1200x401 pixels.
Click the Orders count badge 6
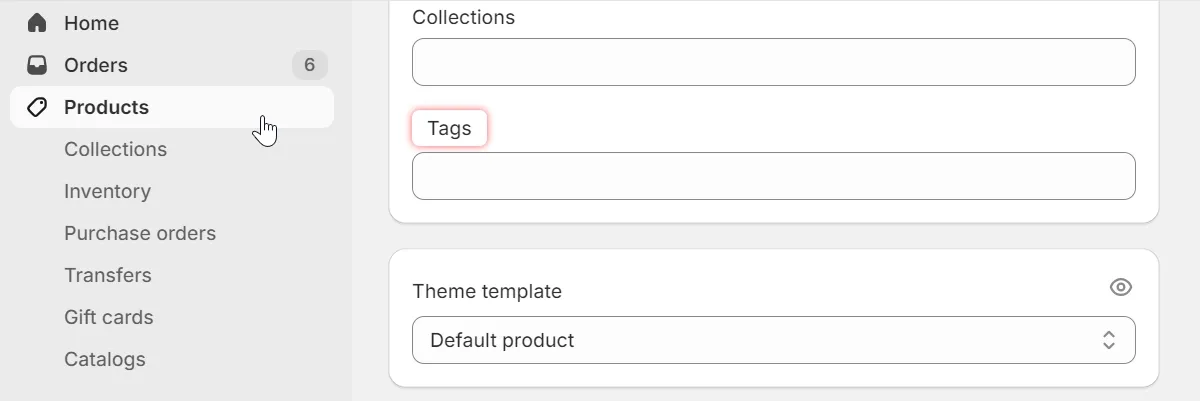pyautogui.click(x=309, y=65)
